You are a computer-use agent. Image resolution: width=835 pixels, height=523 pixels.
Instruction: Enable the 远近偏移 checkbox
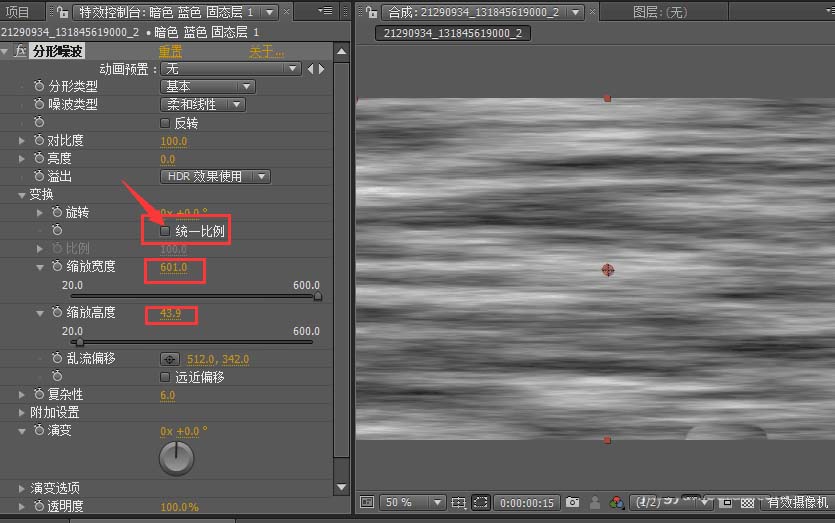pos(165,377)
